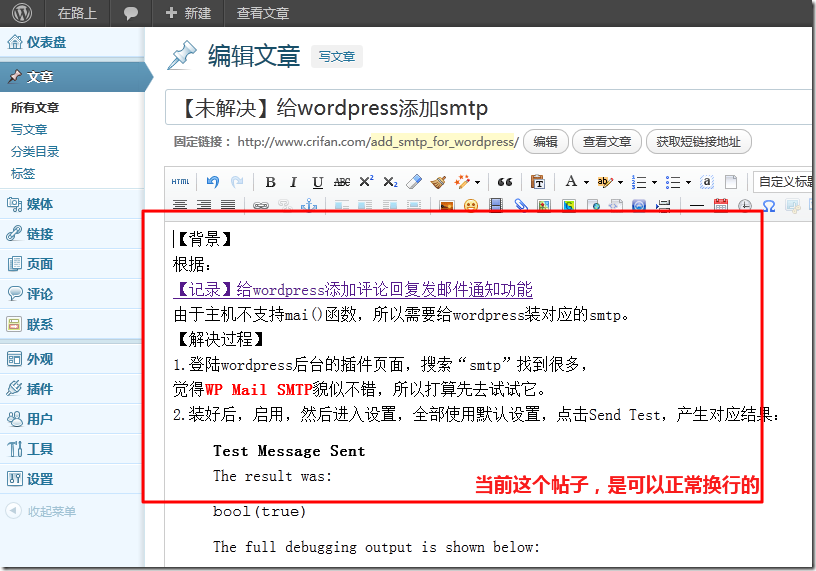This screenshot has width=816, height=571.
Task: Insert video with film strip icon
Action: click(496, 205)
